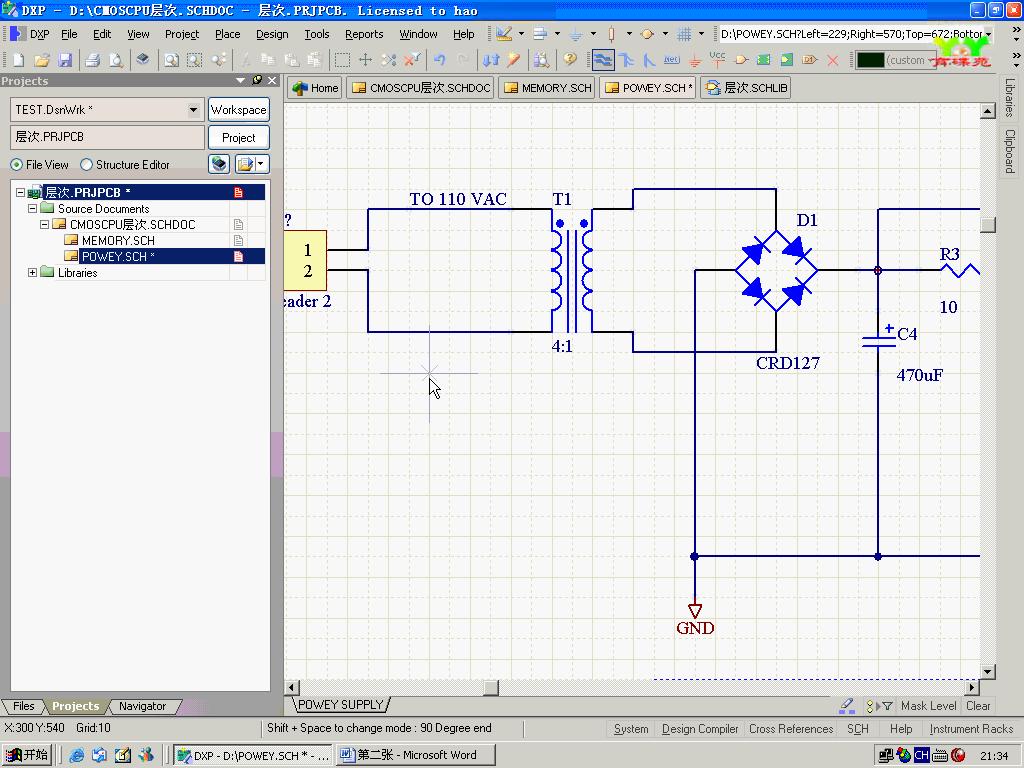The height and width of the screenshot is (768, 1024).
Task: Switch to the 层次.SCHLIB document tab
Action: tap(746, 88)
